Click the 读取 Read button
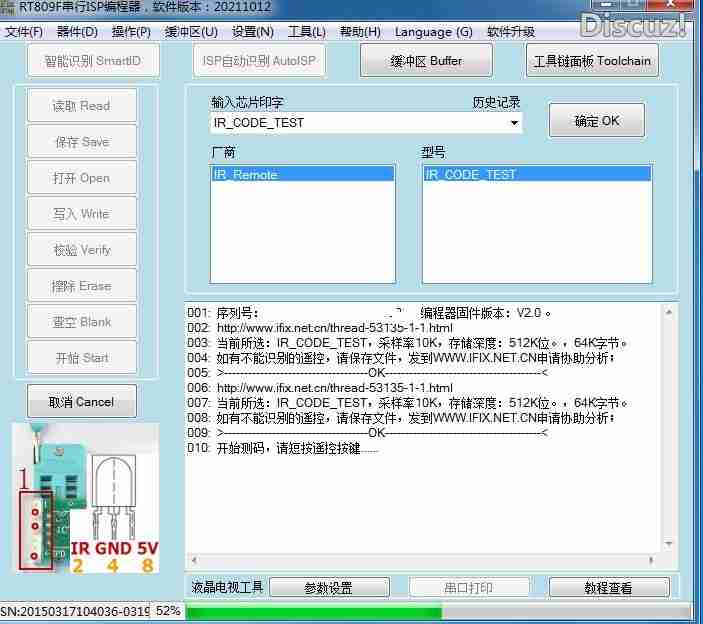 tap(82, 106)
